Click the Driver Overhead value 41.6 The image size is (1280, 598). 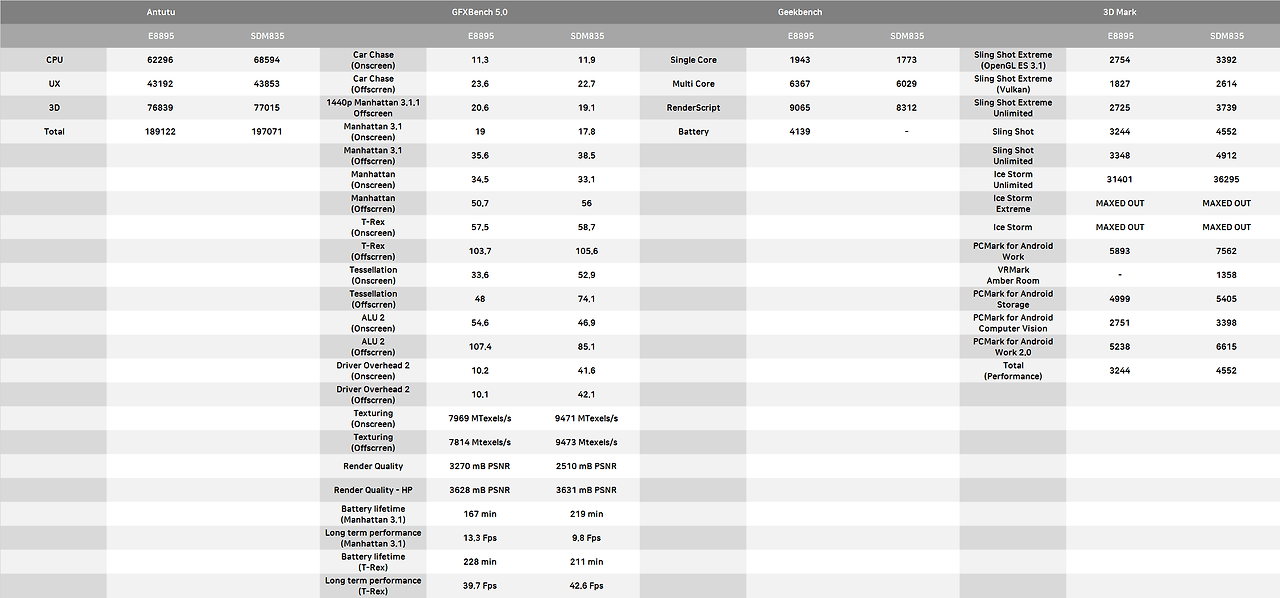click(586, 371)
